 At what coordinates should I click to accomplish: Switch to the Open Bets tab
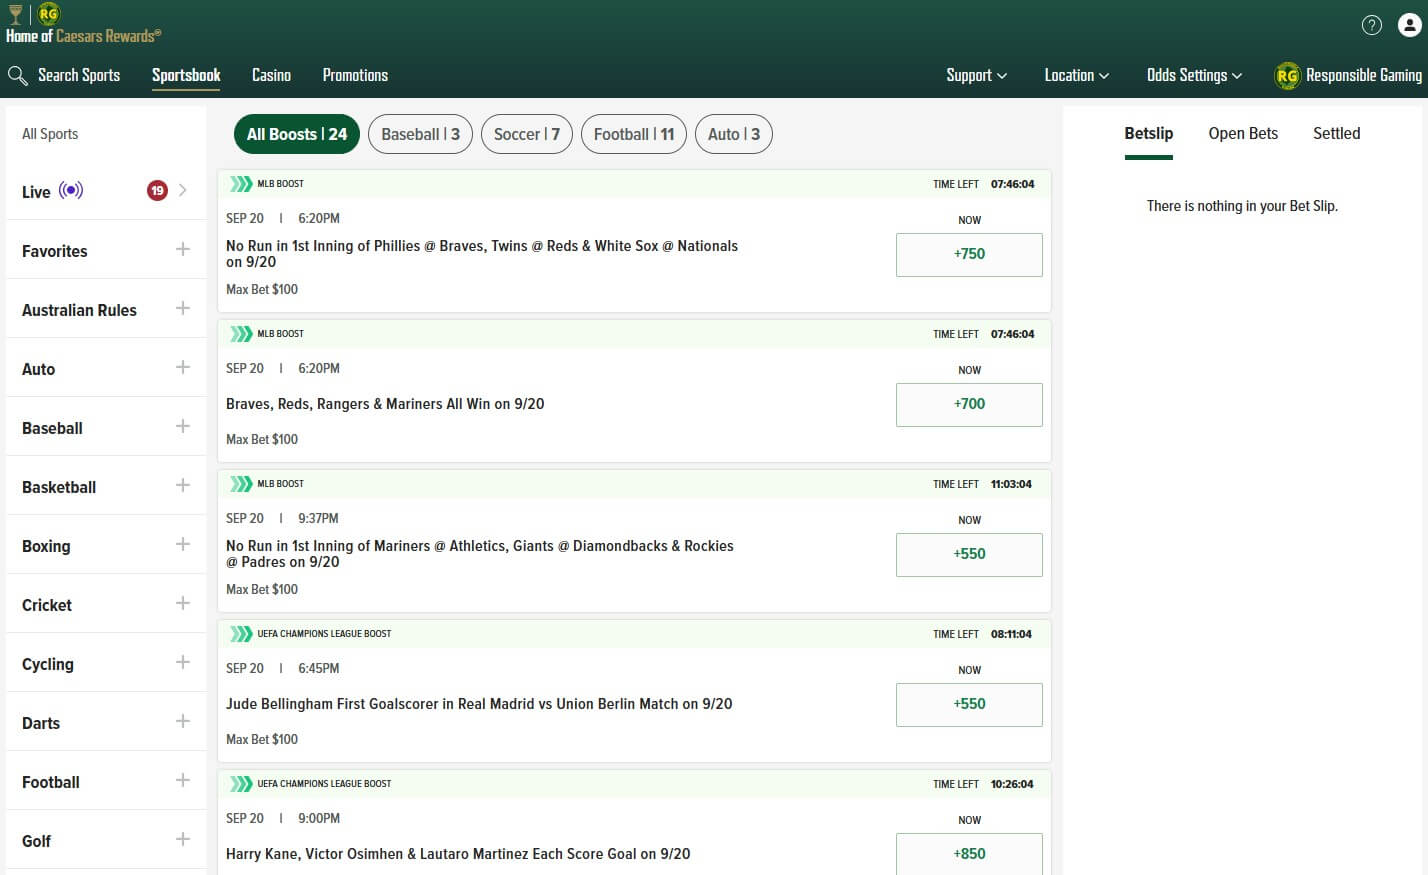1243,134
